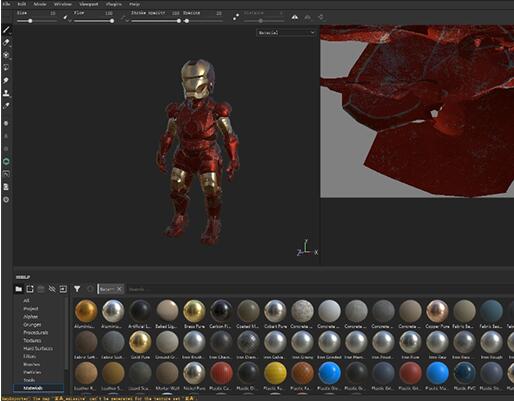This screenshot has width=514, height=401.
Task: Open the Window menu
Action: [x=63, y=4]
